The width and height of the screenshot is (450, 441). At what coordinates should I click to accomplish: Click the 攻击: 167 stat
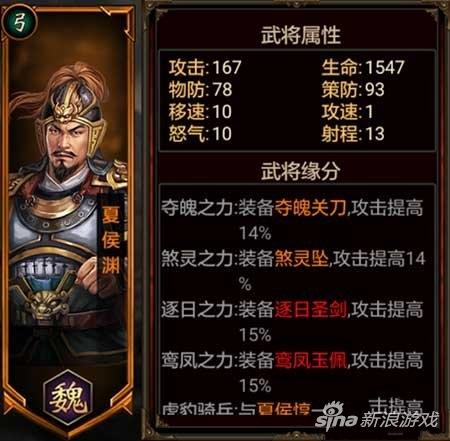pyautogui.click(x=205, y=67)
